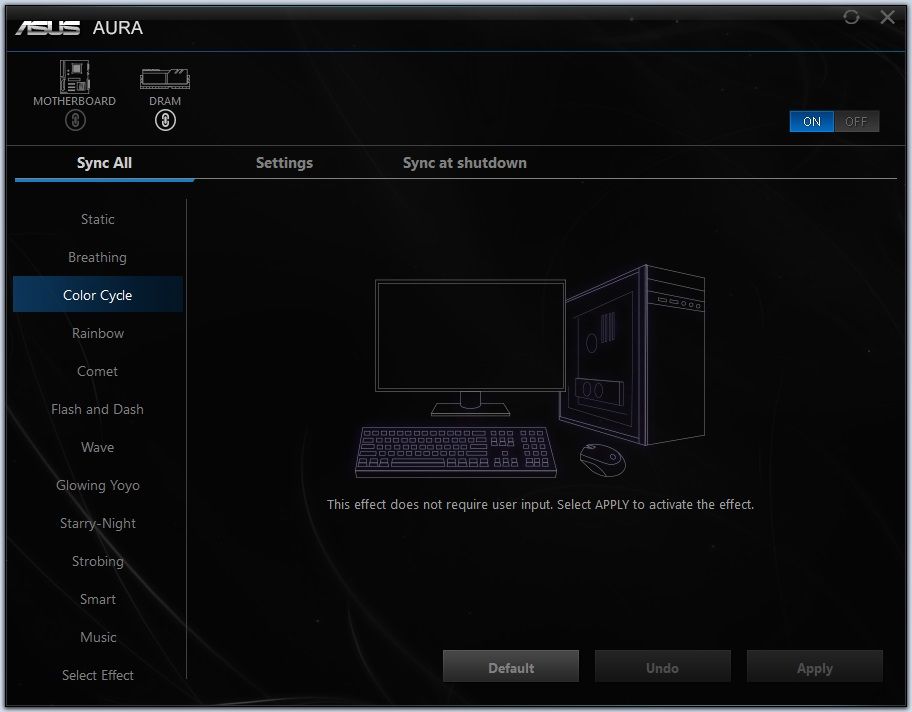Click the mouse in the illustration
The width and height of the screenshot is (912, 712).
click(x=603, y=460)
